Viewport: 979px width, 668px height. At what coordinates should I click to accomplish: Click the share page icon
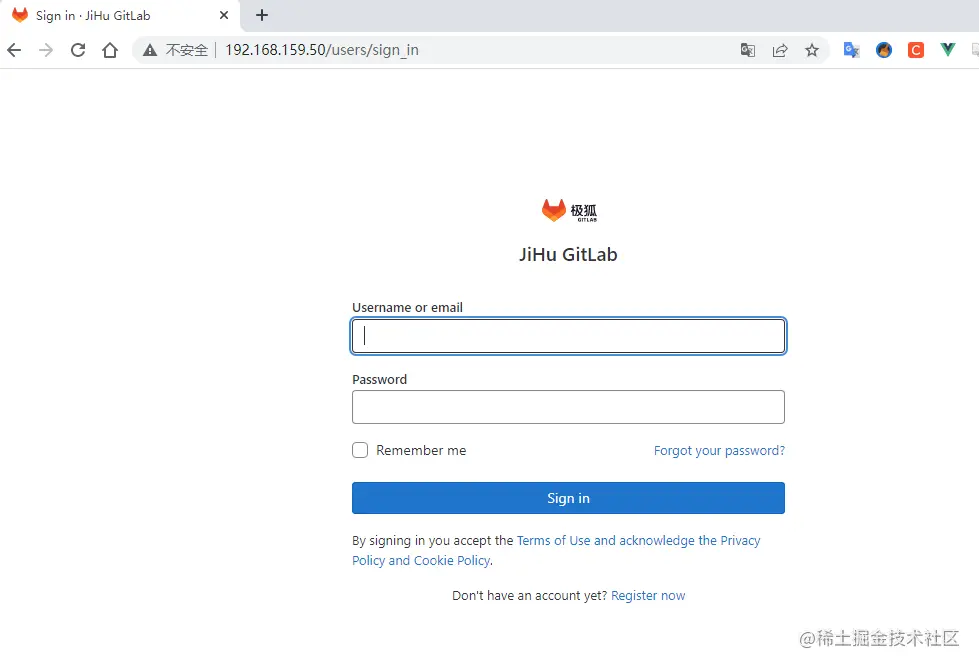[x=780, y=50]
